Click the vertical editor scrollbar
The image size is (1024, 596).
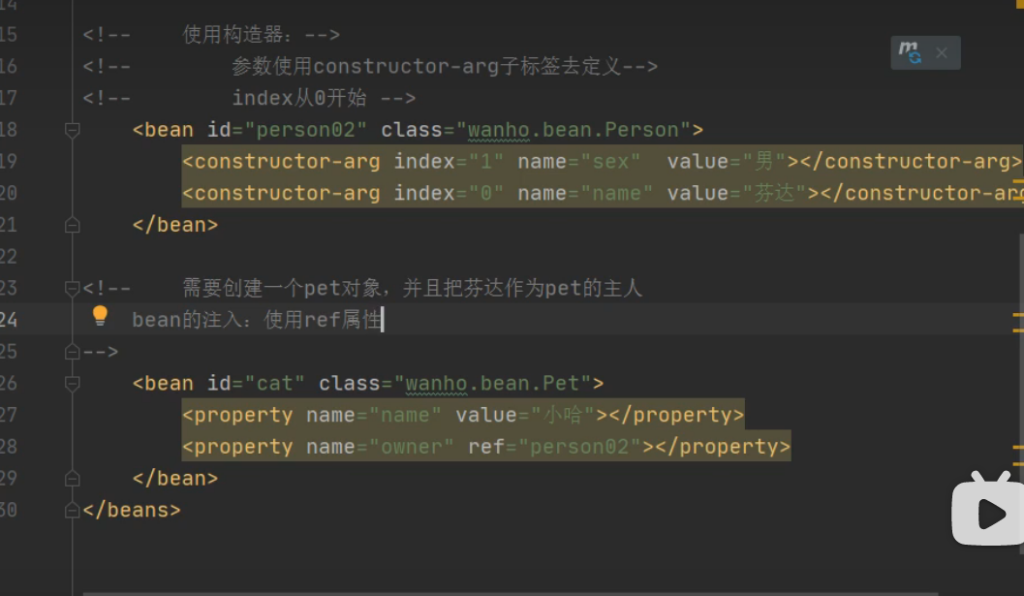[1020, 300]
